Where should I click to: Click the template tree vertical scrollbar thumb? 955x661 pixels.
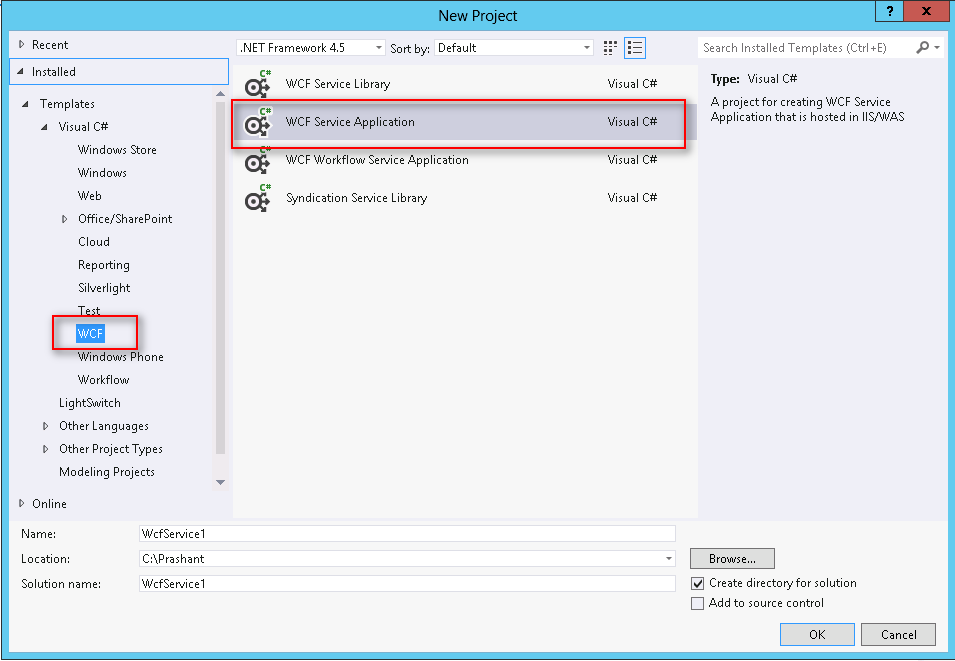220,278
